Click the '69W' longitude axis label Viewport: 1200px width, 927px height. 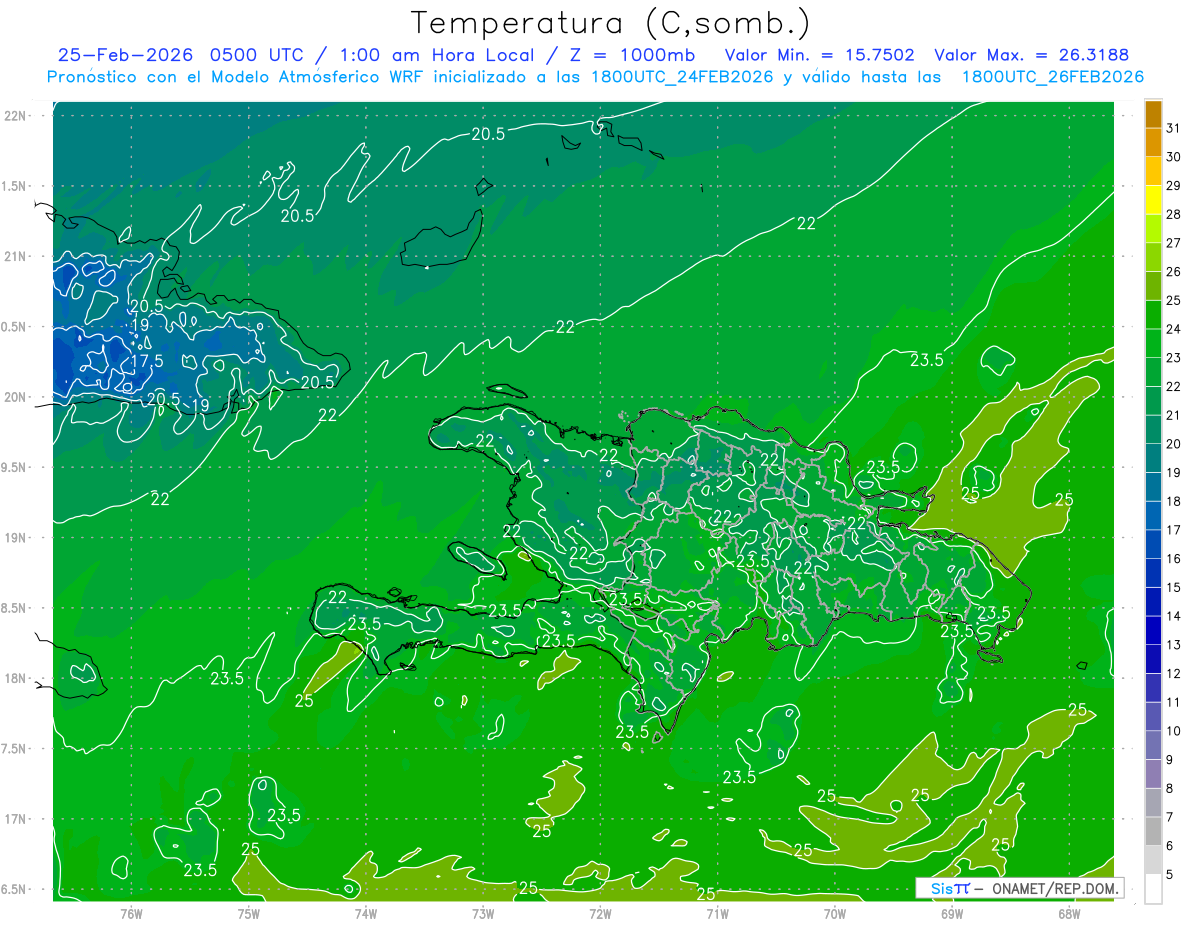pyautogui.click(x=952, y=913)
